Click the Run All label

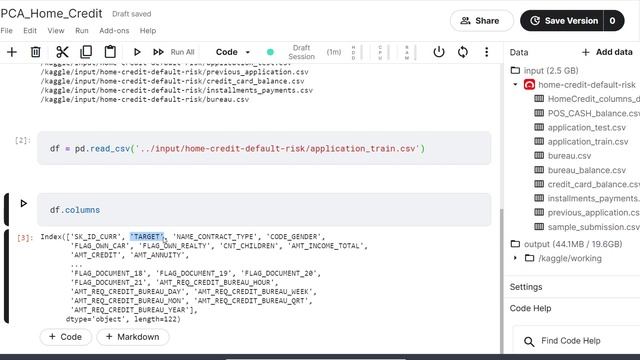click(182, 52)
